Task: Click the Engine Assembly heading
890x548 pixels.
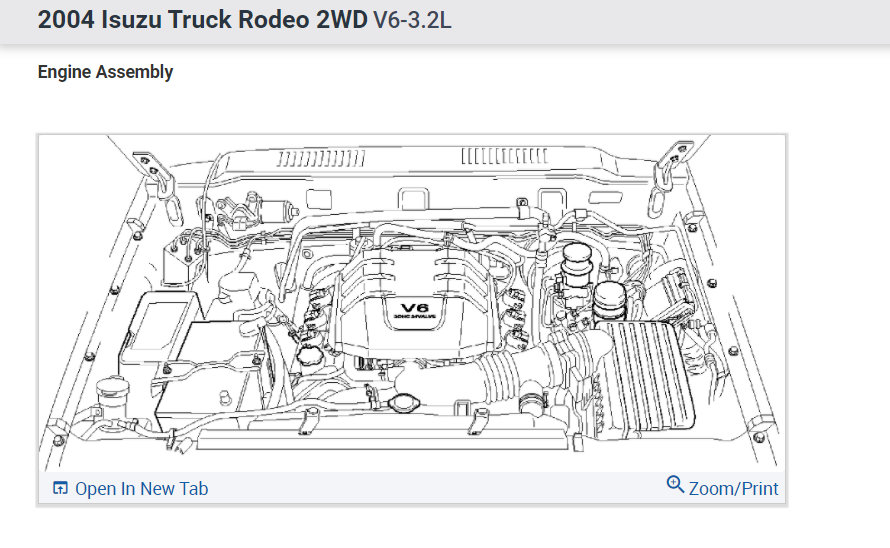Action: (105, 72)
